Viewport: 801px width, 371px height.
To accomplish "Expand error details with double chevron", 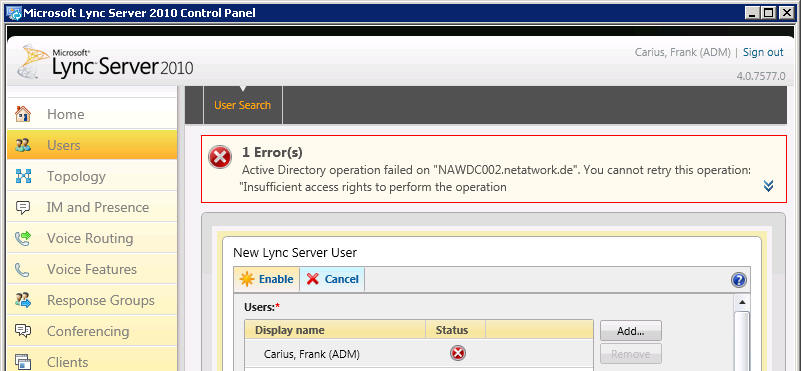I will pos(768,186).
